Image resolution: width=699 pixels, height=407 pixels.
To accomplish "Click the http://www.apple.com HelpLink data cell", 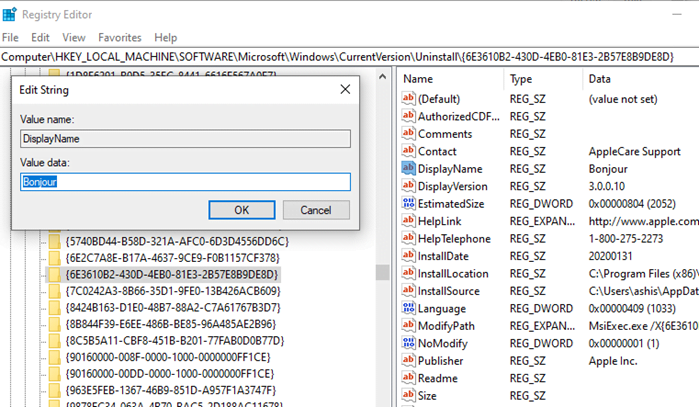I will 644,221.
